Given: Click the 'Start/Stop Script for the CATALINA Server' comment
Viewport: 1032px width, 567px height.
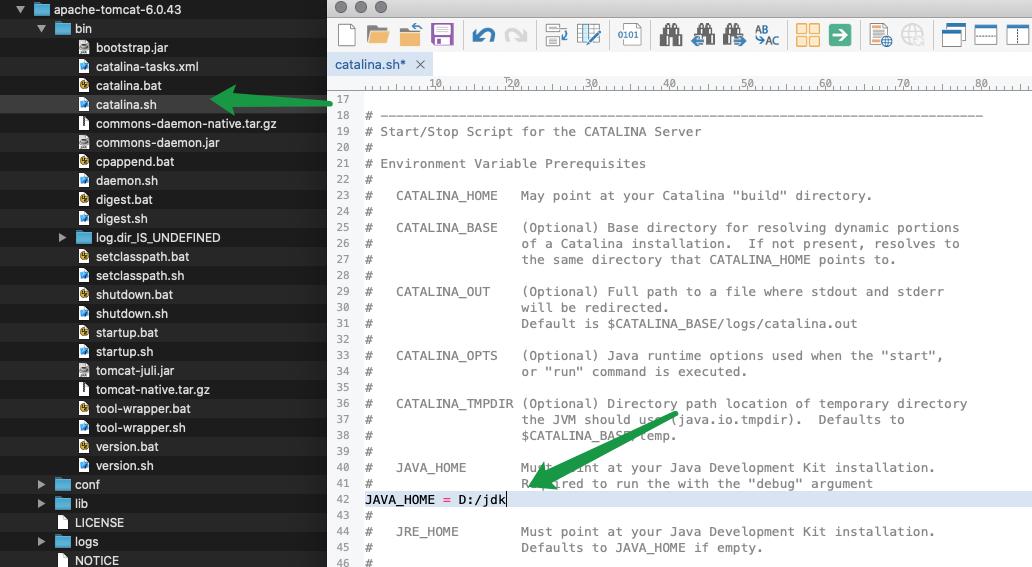Looking at the screenshot, I should [540, 132].
